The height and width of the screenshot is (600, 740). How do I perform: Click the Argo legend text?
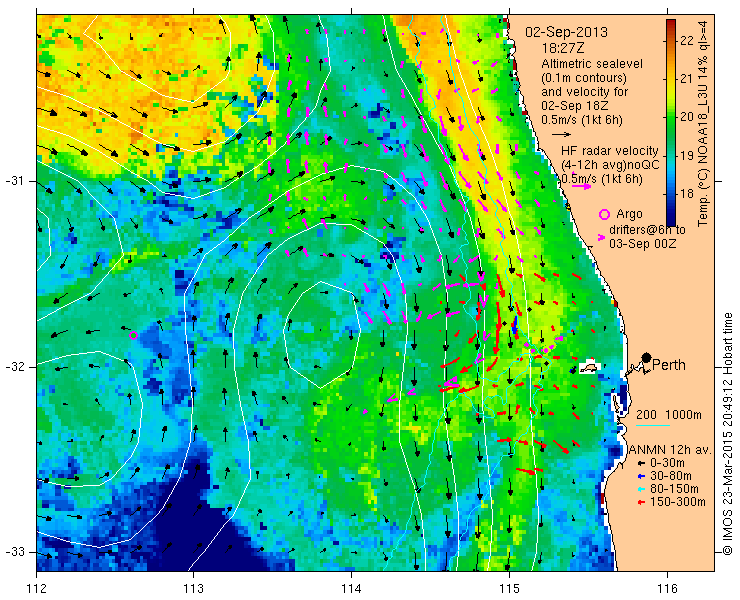pos(629,214)
